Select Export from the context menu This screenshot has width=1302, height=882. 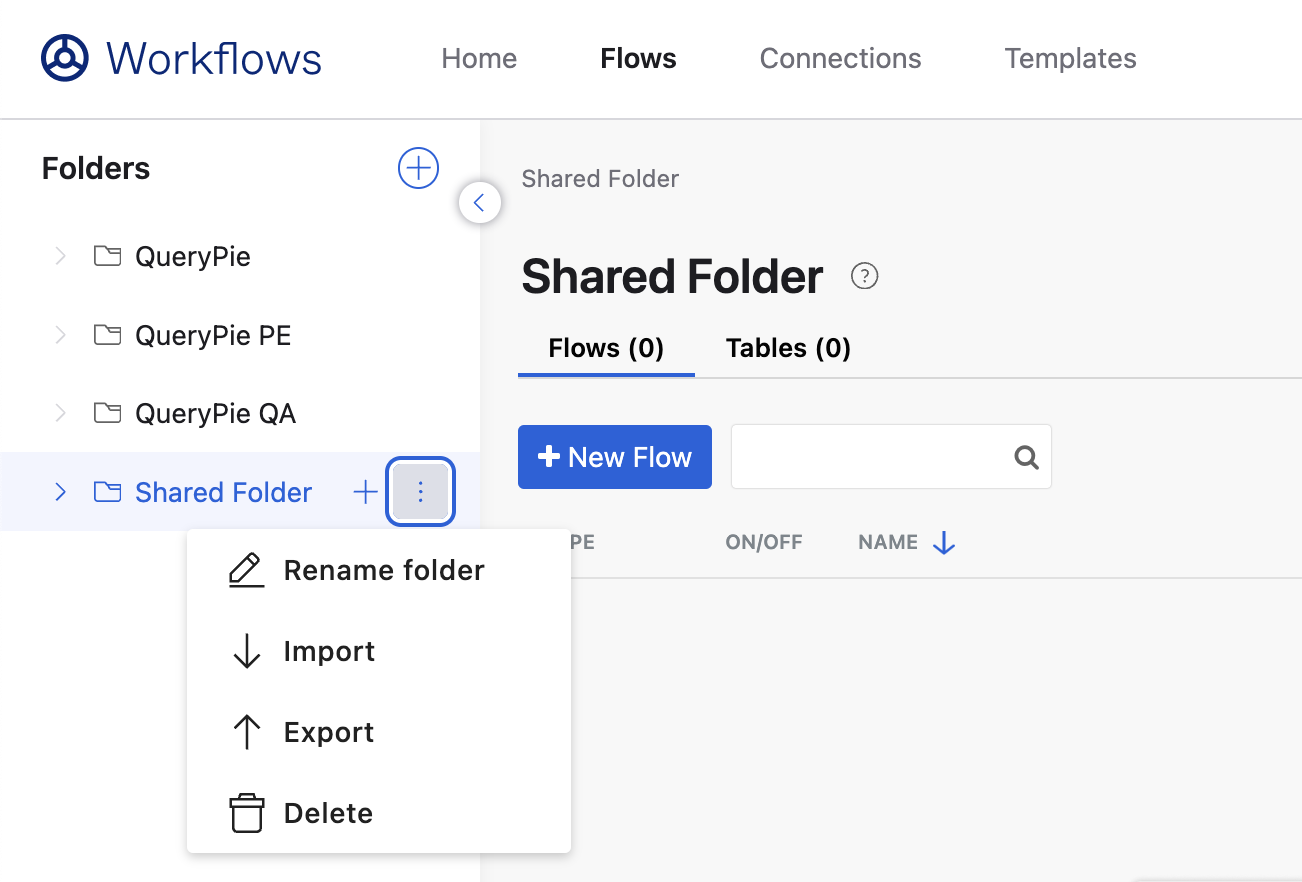click(329, 732)
